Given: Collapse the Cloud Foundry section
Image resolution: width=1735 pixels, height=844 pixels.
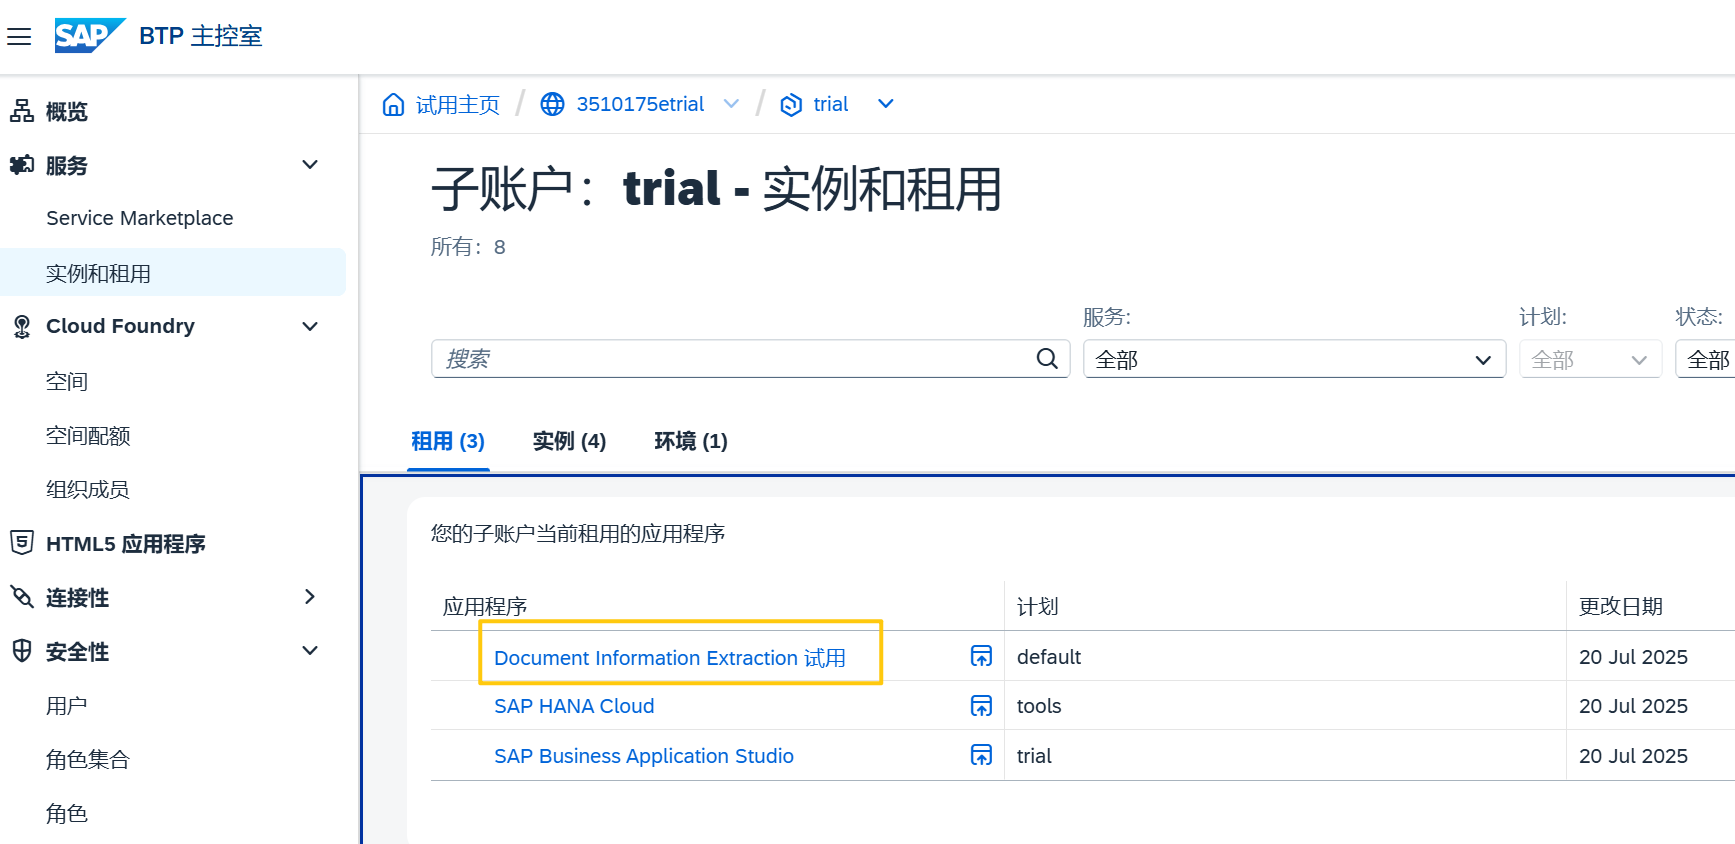Looking at the screenshot, I should (310, 327).
